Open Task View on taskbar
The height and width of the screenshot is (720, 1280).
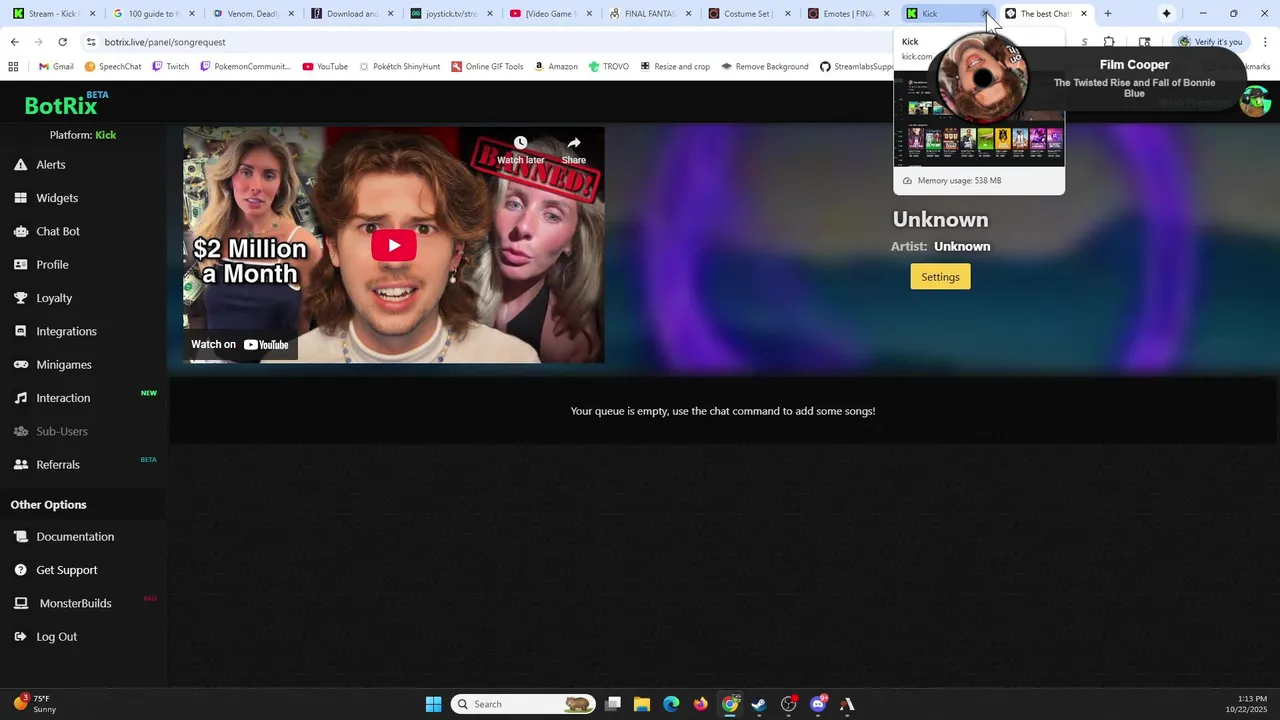(613, 704)
